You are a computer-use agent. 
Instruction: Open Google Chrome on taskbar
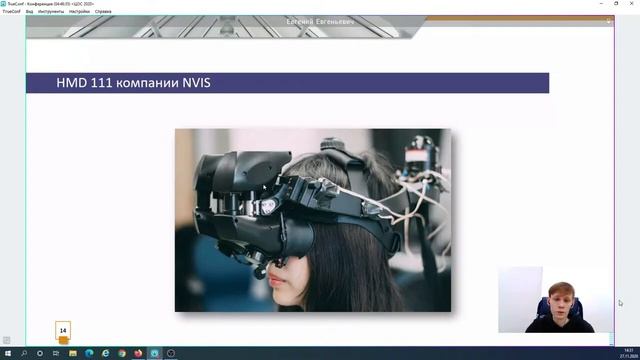click(122, 353)
